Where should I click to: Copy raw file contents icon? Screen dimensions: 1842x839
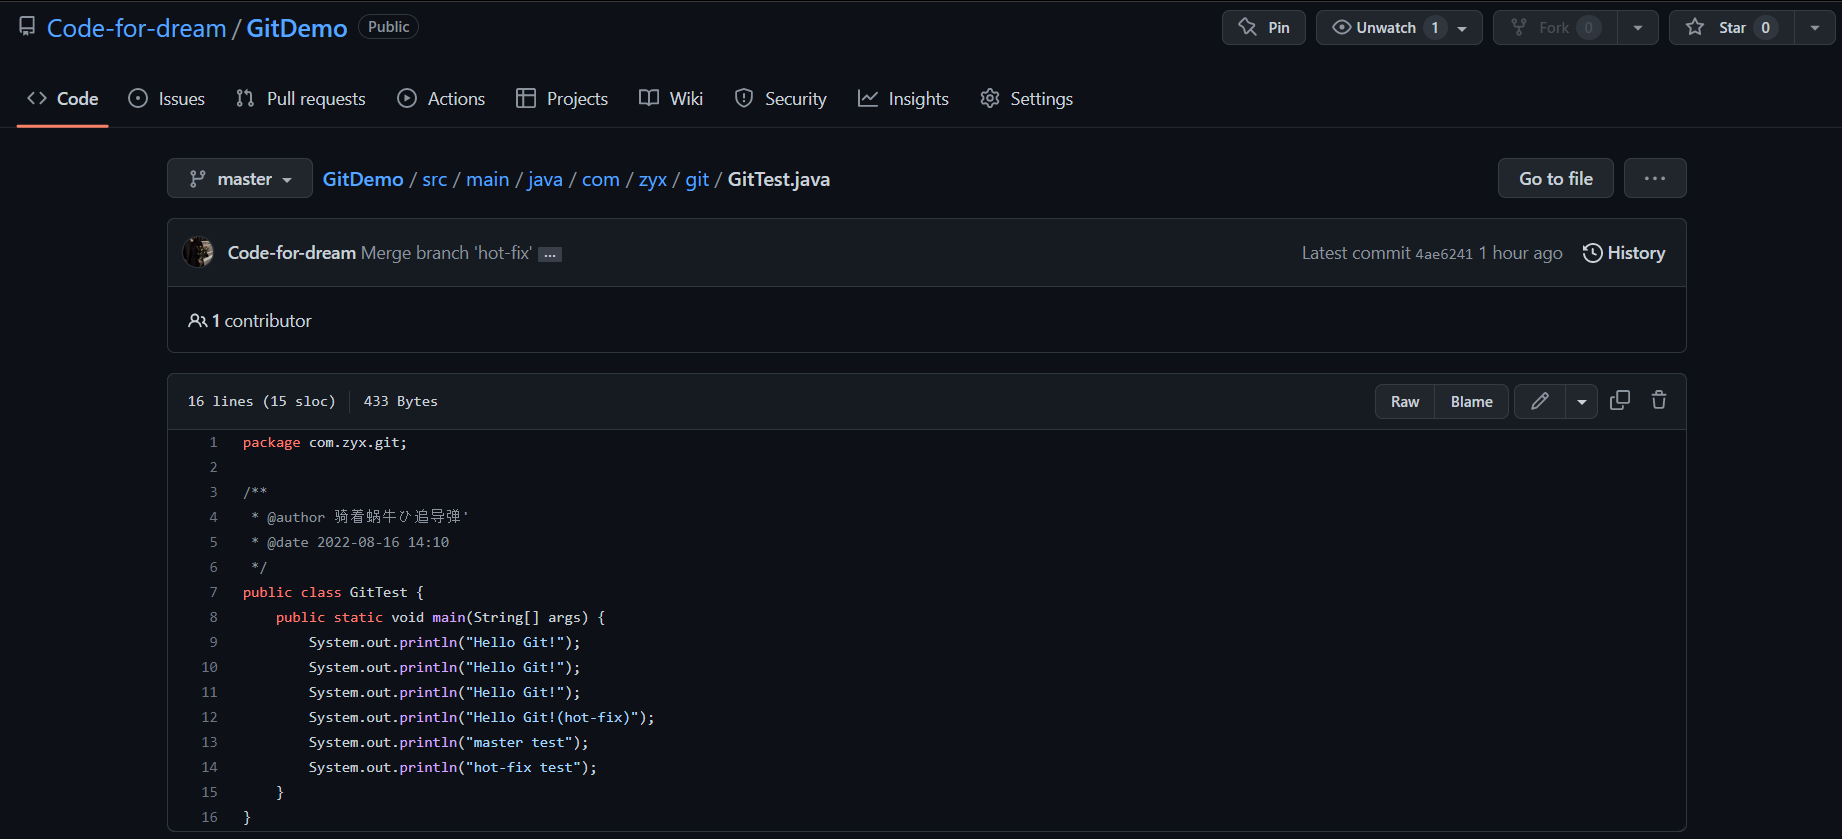(1620, 400)
